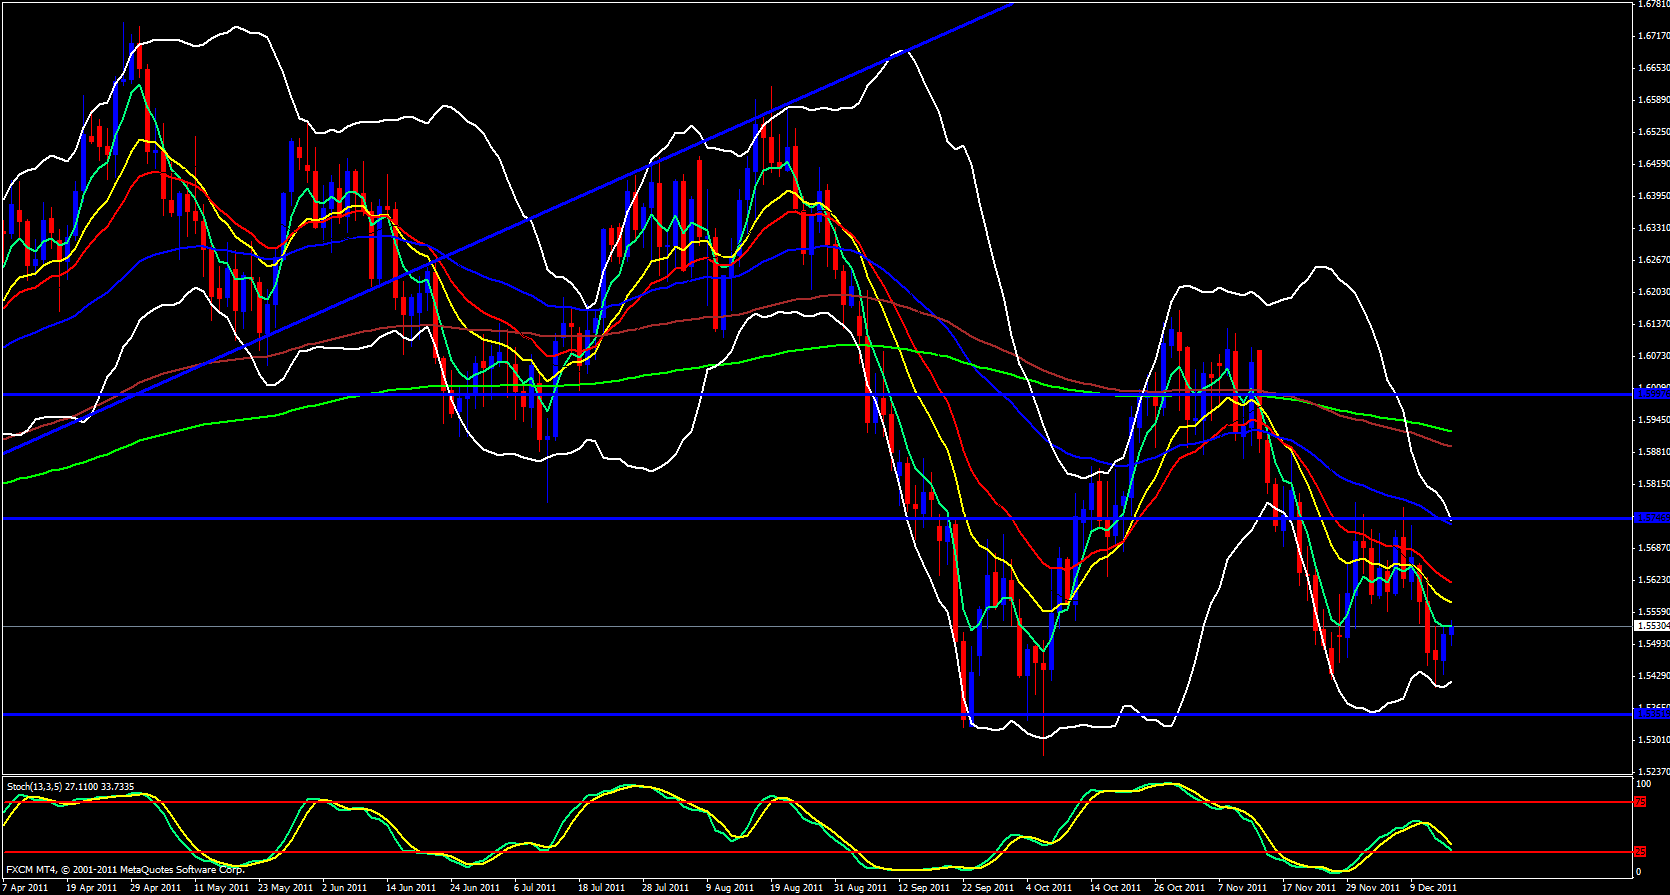Click the stochastic 75 level marker
This screenshot has width=1670, height=895.
(1640, 802)
